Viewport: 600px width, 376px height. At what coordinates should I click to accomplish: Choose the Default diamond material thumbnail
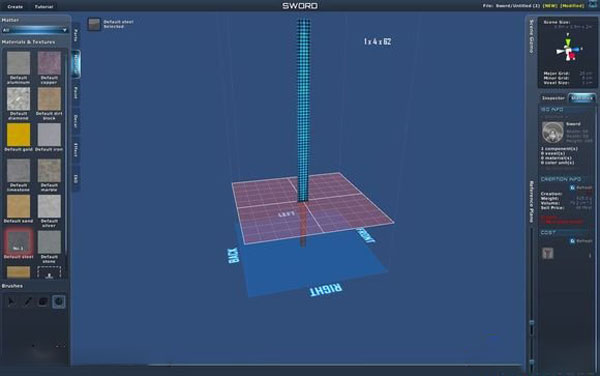pos(18,99)
